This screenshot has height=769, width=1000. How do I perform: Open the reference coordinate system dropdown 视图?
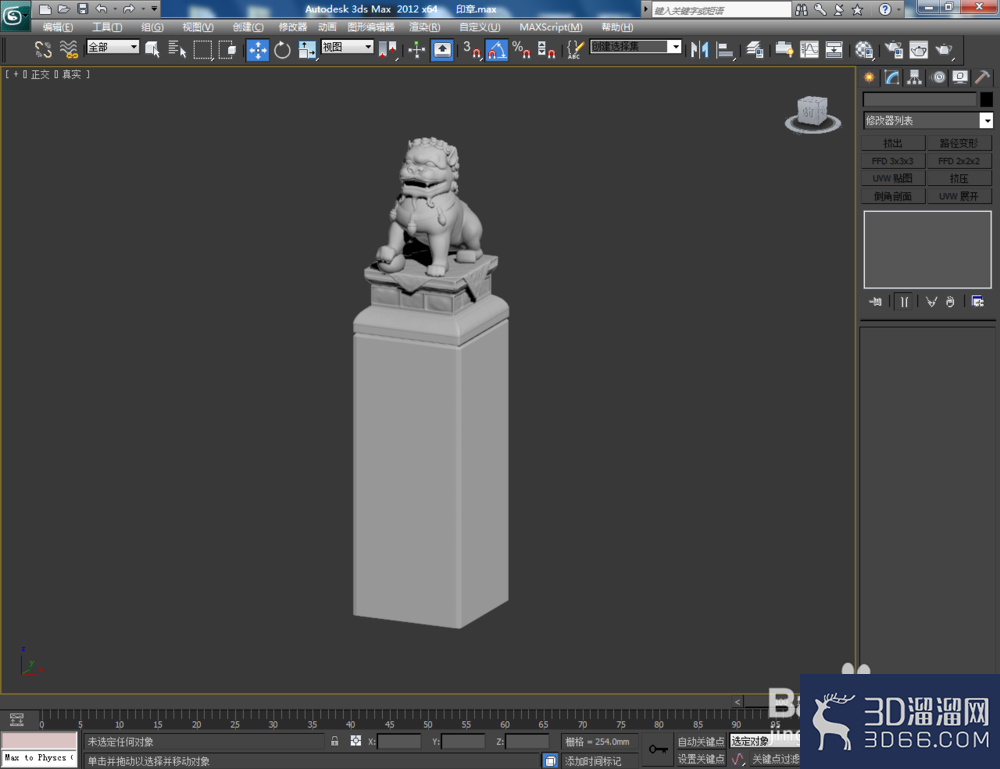click(x=347, y=47)
